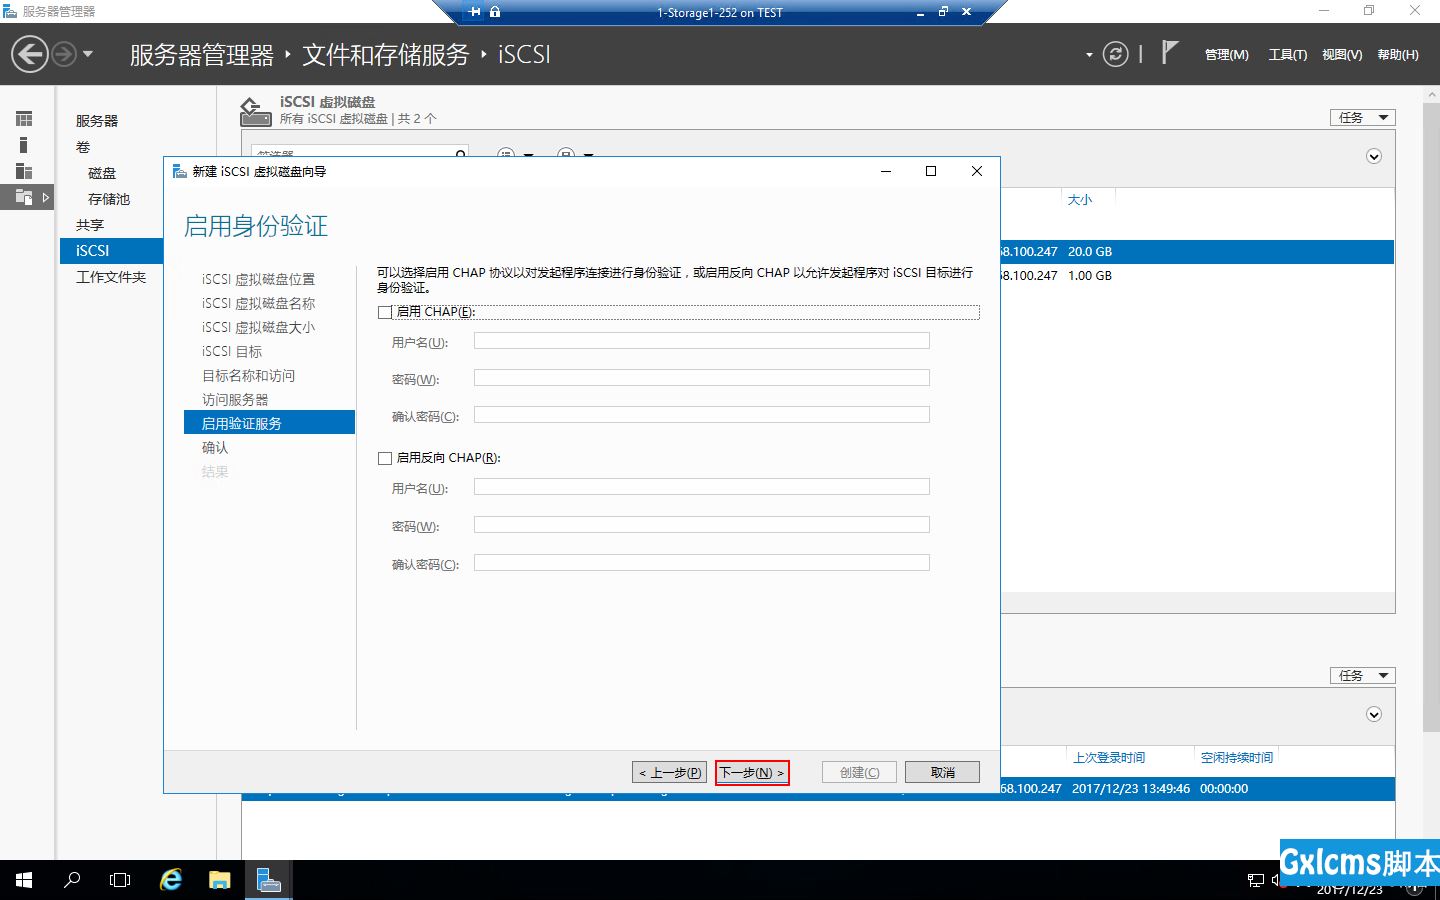The width and height of the screenshot is (1440, 900).
Task: Open 任务 dropdown for iSCSI virtual disks
Action: pos(1362,117)
